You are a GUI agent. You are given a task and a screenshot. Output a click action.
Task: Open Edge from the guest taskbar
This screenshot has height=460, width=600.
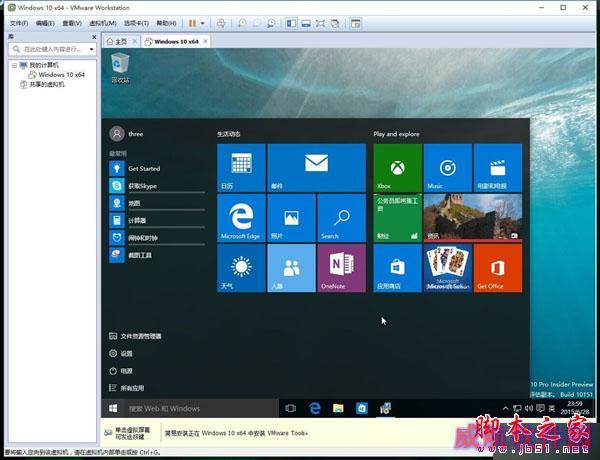click(x=315, y=408)
